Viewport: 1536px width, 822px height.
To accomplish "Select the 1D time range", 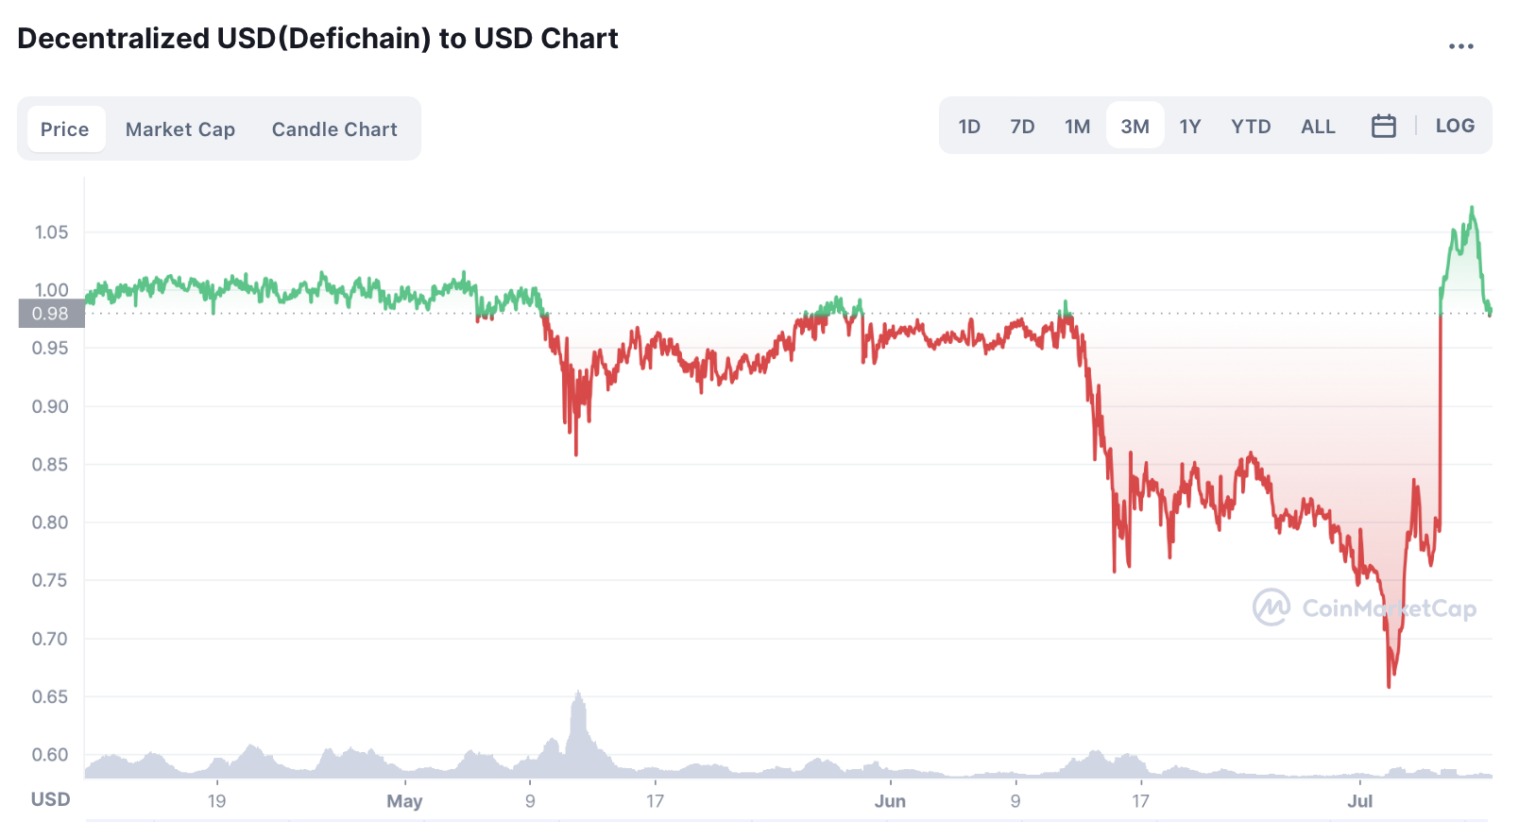I will [969, 126].
